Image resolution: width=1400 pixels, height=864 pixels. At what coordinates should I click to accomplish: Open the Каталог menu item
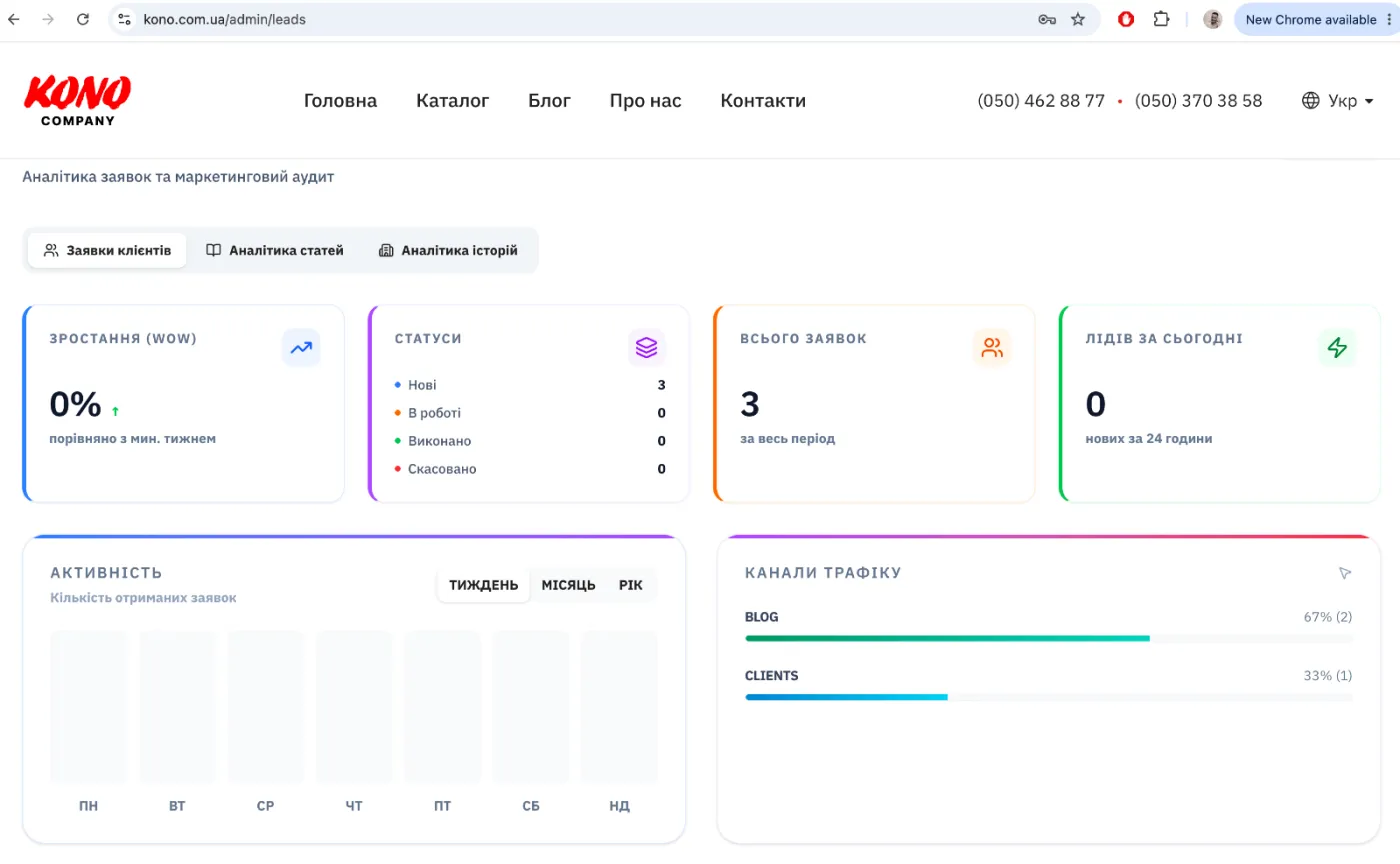click(453, 101)
